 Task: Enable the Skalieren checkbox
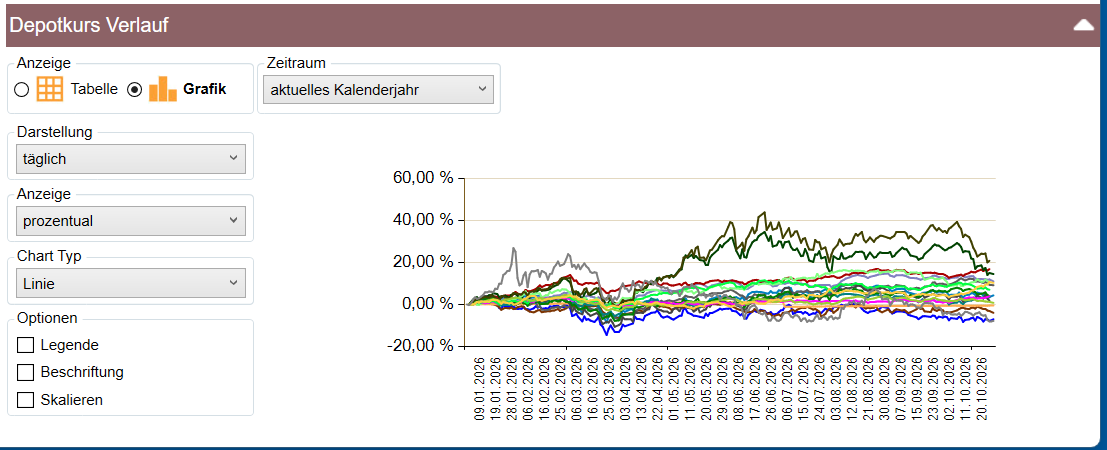coord(25,400)
